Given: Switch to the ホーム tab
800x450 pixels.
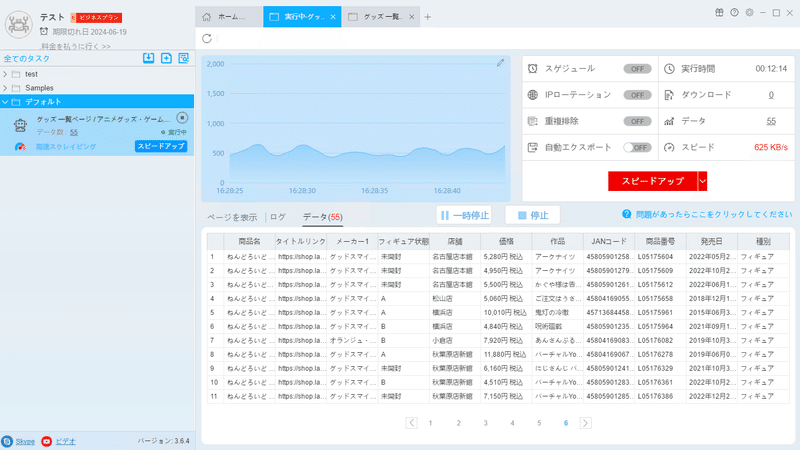Looking at the screenshot, I should coord(229,17).
